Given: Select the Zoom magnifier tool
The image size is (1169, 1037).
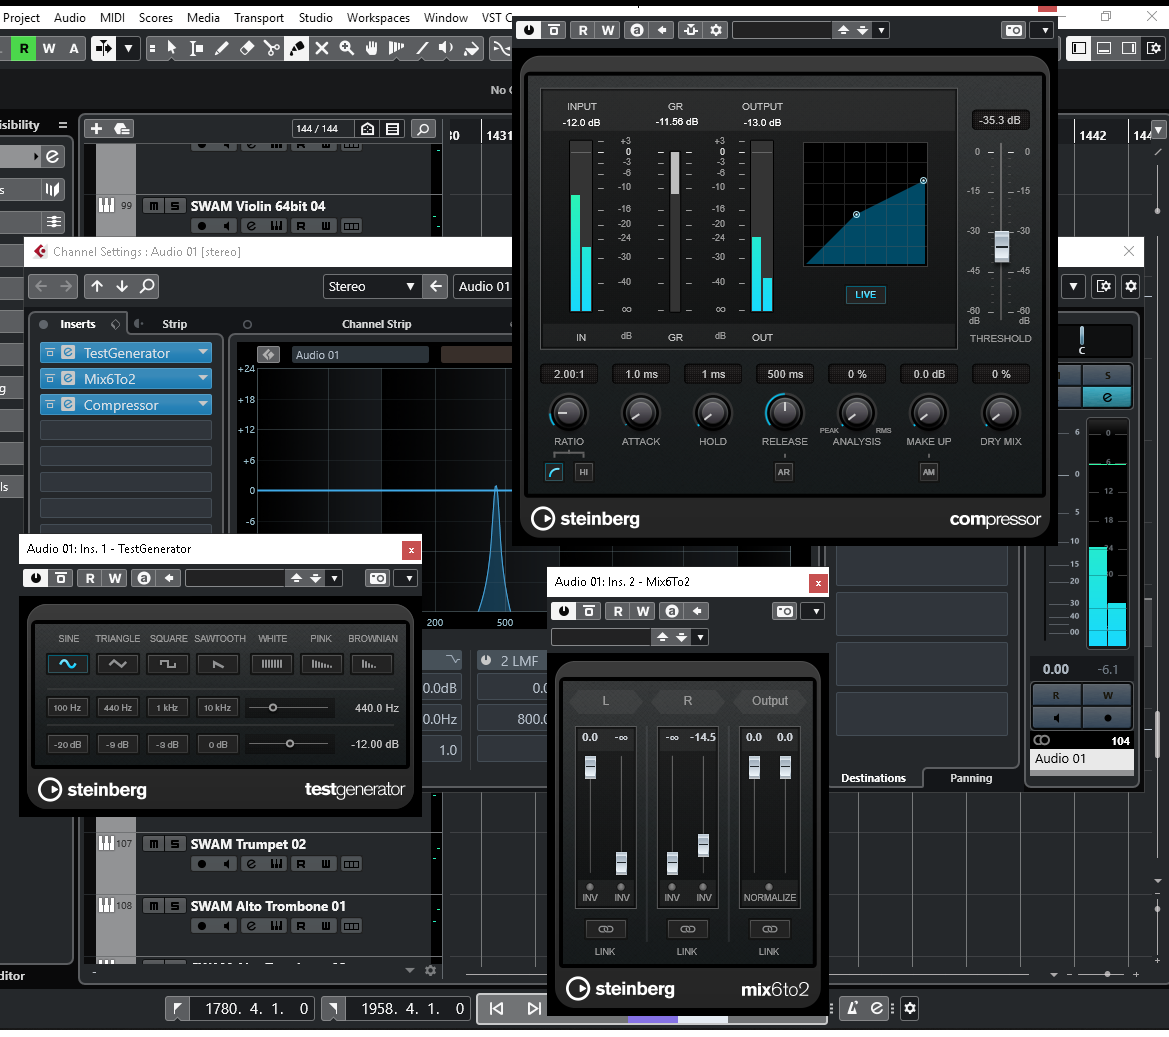Looking at the screenshot, I should pos(347,48).
